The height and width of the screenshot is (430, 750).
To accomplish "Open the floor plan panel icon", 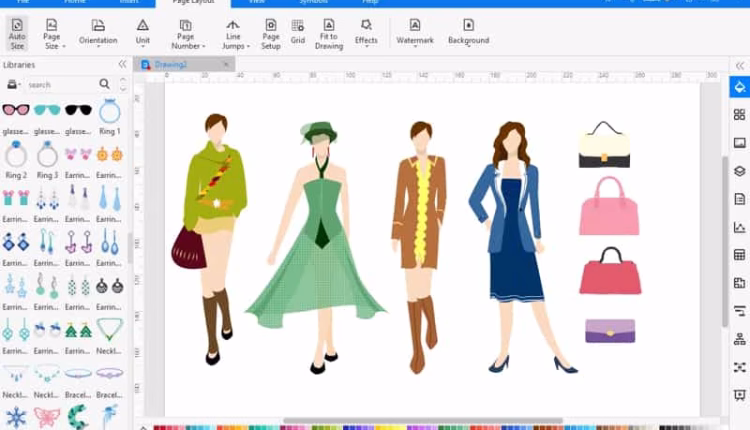I will [739, 283].
